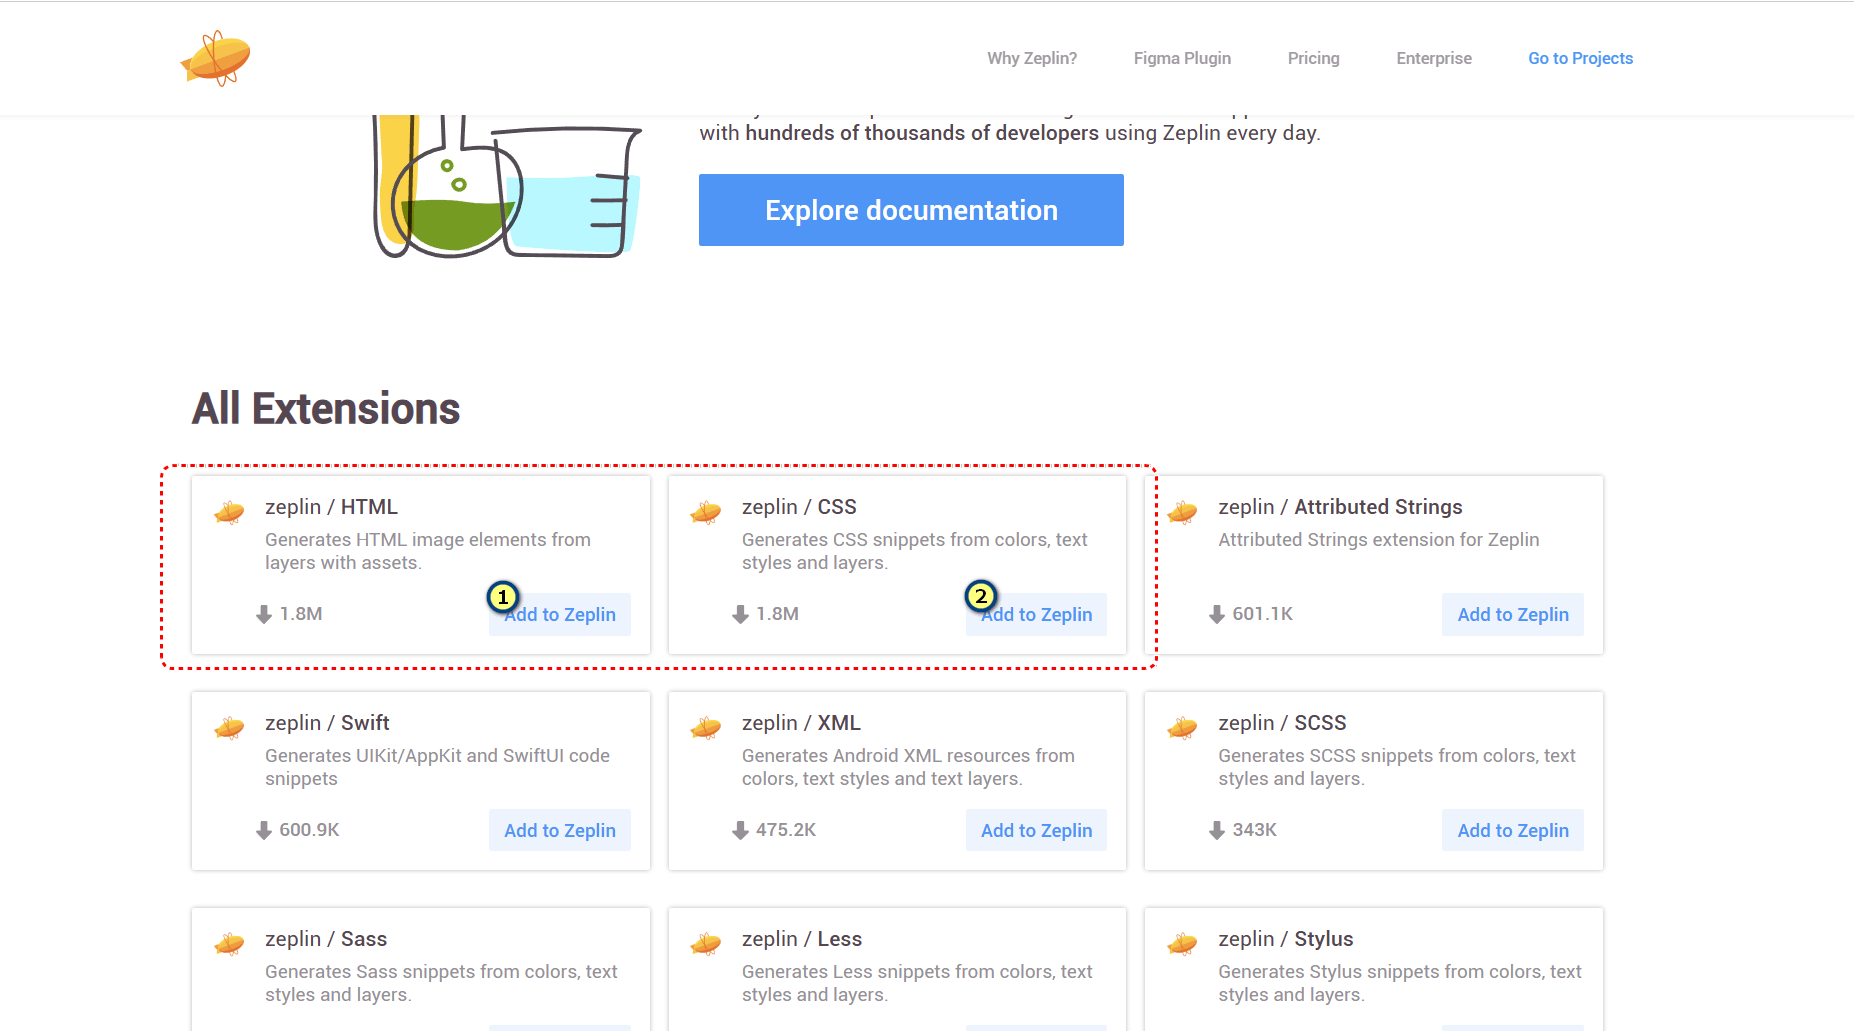Click the zeplin / SCSS extension icon
1854x1031 pixels.
click(1182, 728)
